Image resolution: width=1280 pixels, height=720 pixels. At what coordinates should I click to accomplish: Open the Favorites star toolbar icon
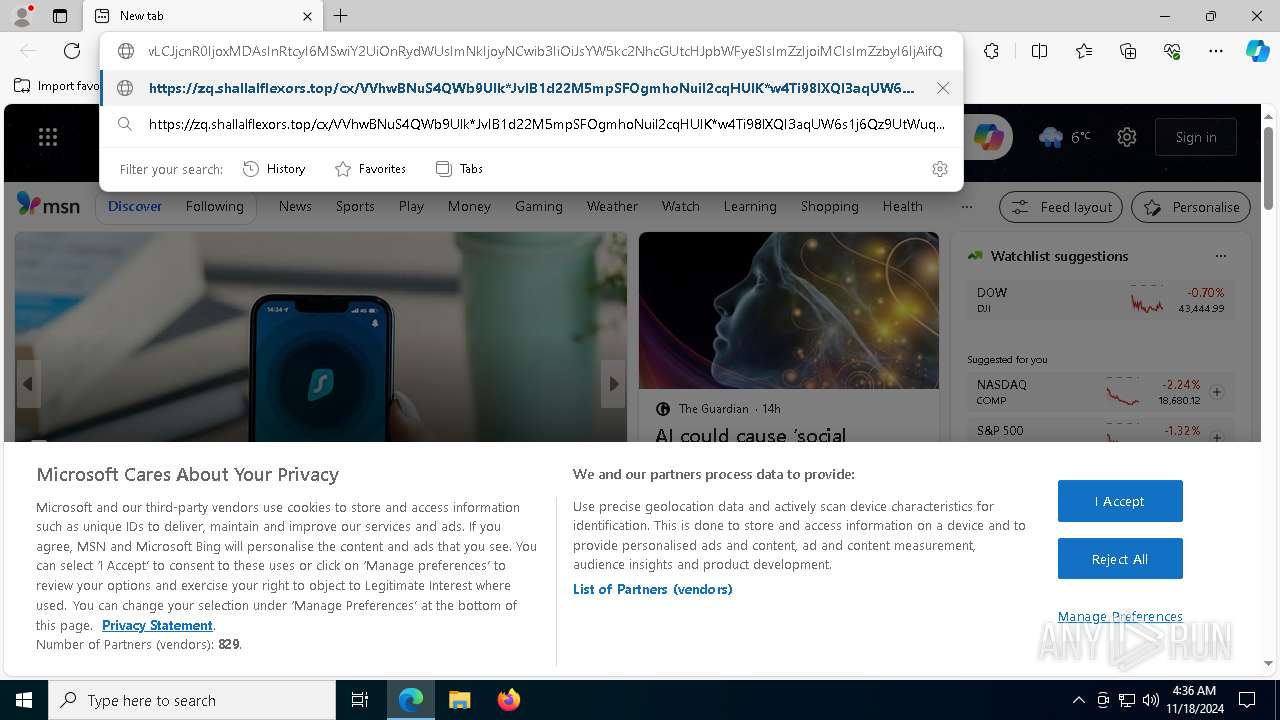[x=1084, y=51]
